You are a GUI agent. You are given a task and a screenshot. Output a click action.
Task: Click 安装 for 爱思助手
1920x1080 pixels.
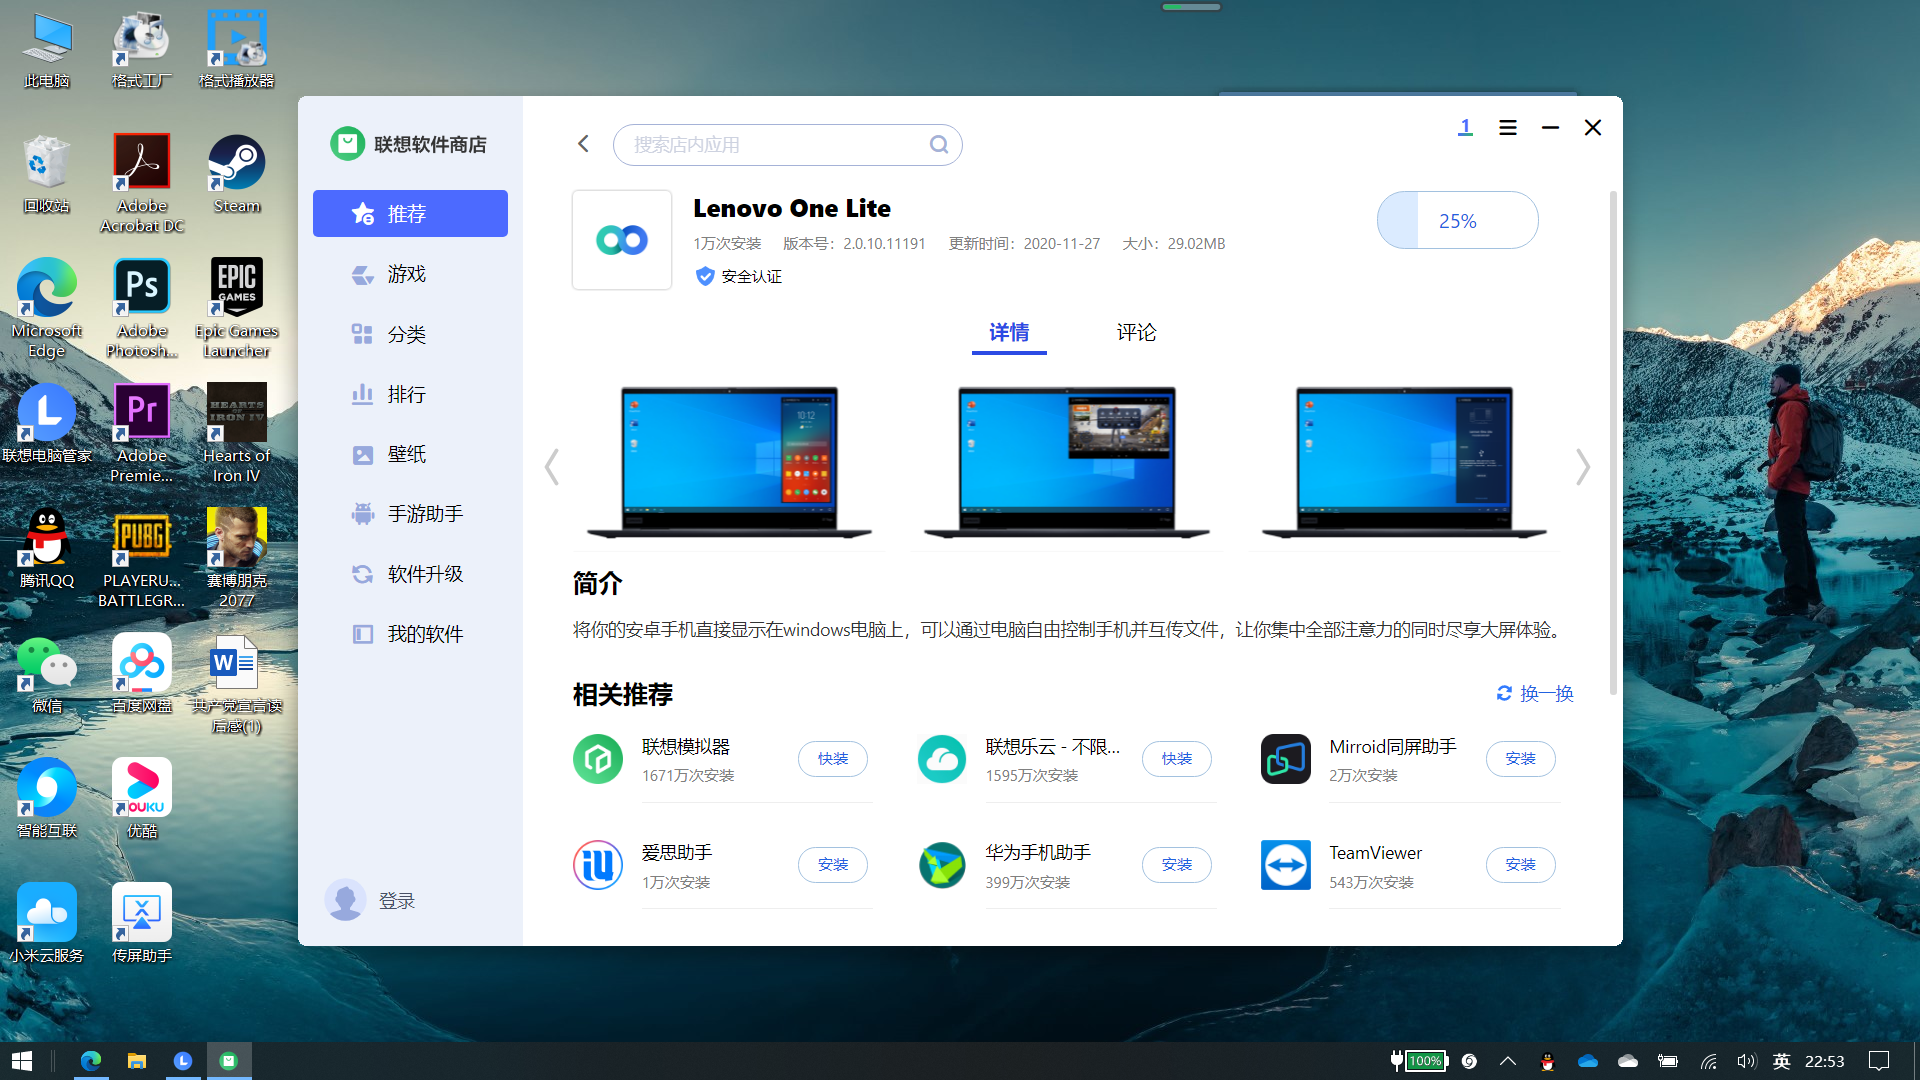pyautogui.click(x=833, y=865)
